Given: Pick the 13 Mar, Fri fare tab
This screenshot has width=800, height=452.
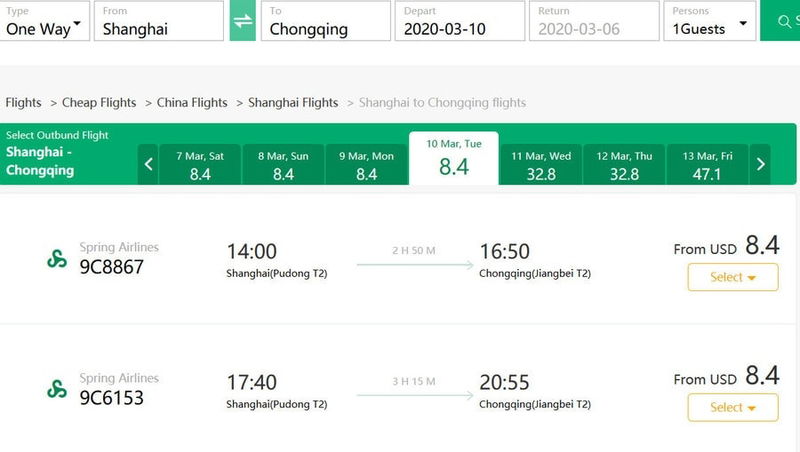Looking at the screenshot, I should click(x=707, y=164).
